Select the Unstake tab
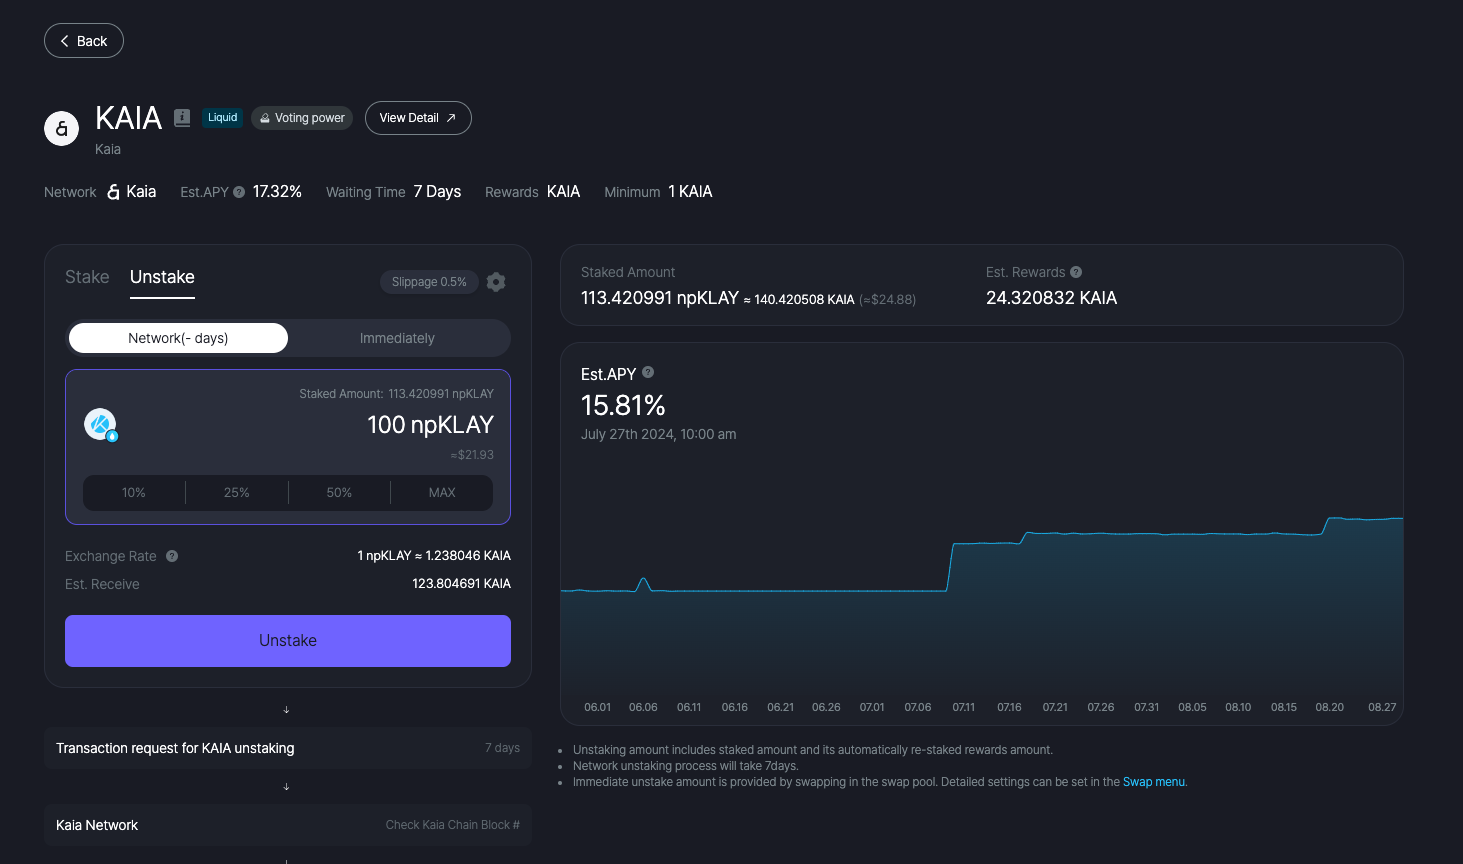 pyautogui.click(x=162, y=277)
